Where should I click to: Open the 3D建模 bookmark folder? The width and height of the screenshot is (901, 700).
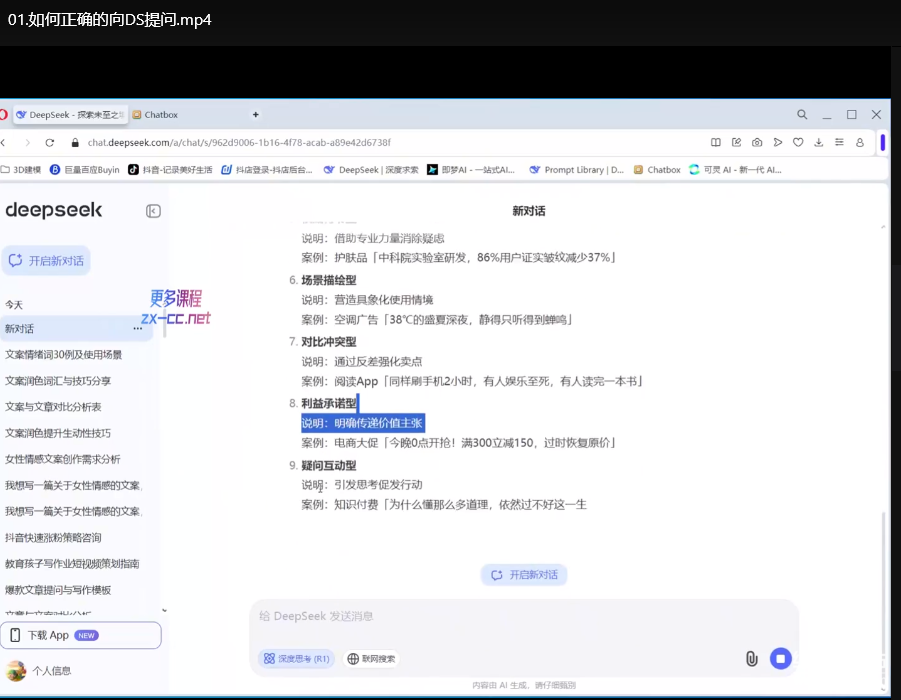21,170
